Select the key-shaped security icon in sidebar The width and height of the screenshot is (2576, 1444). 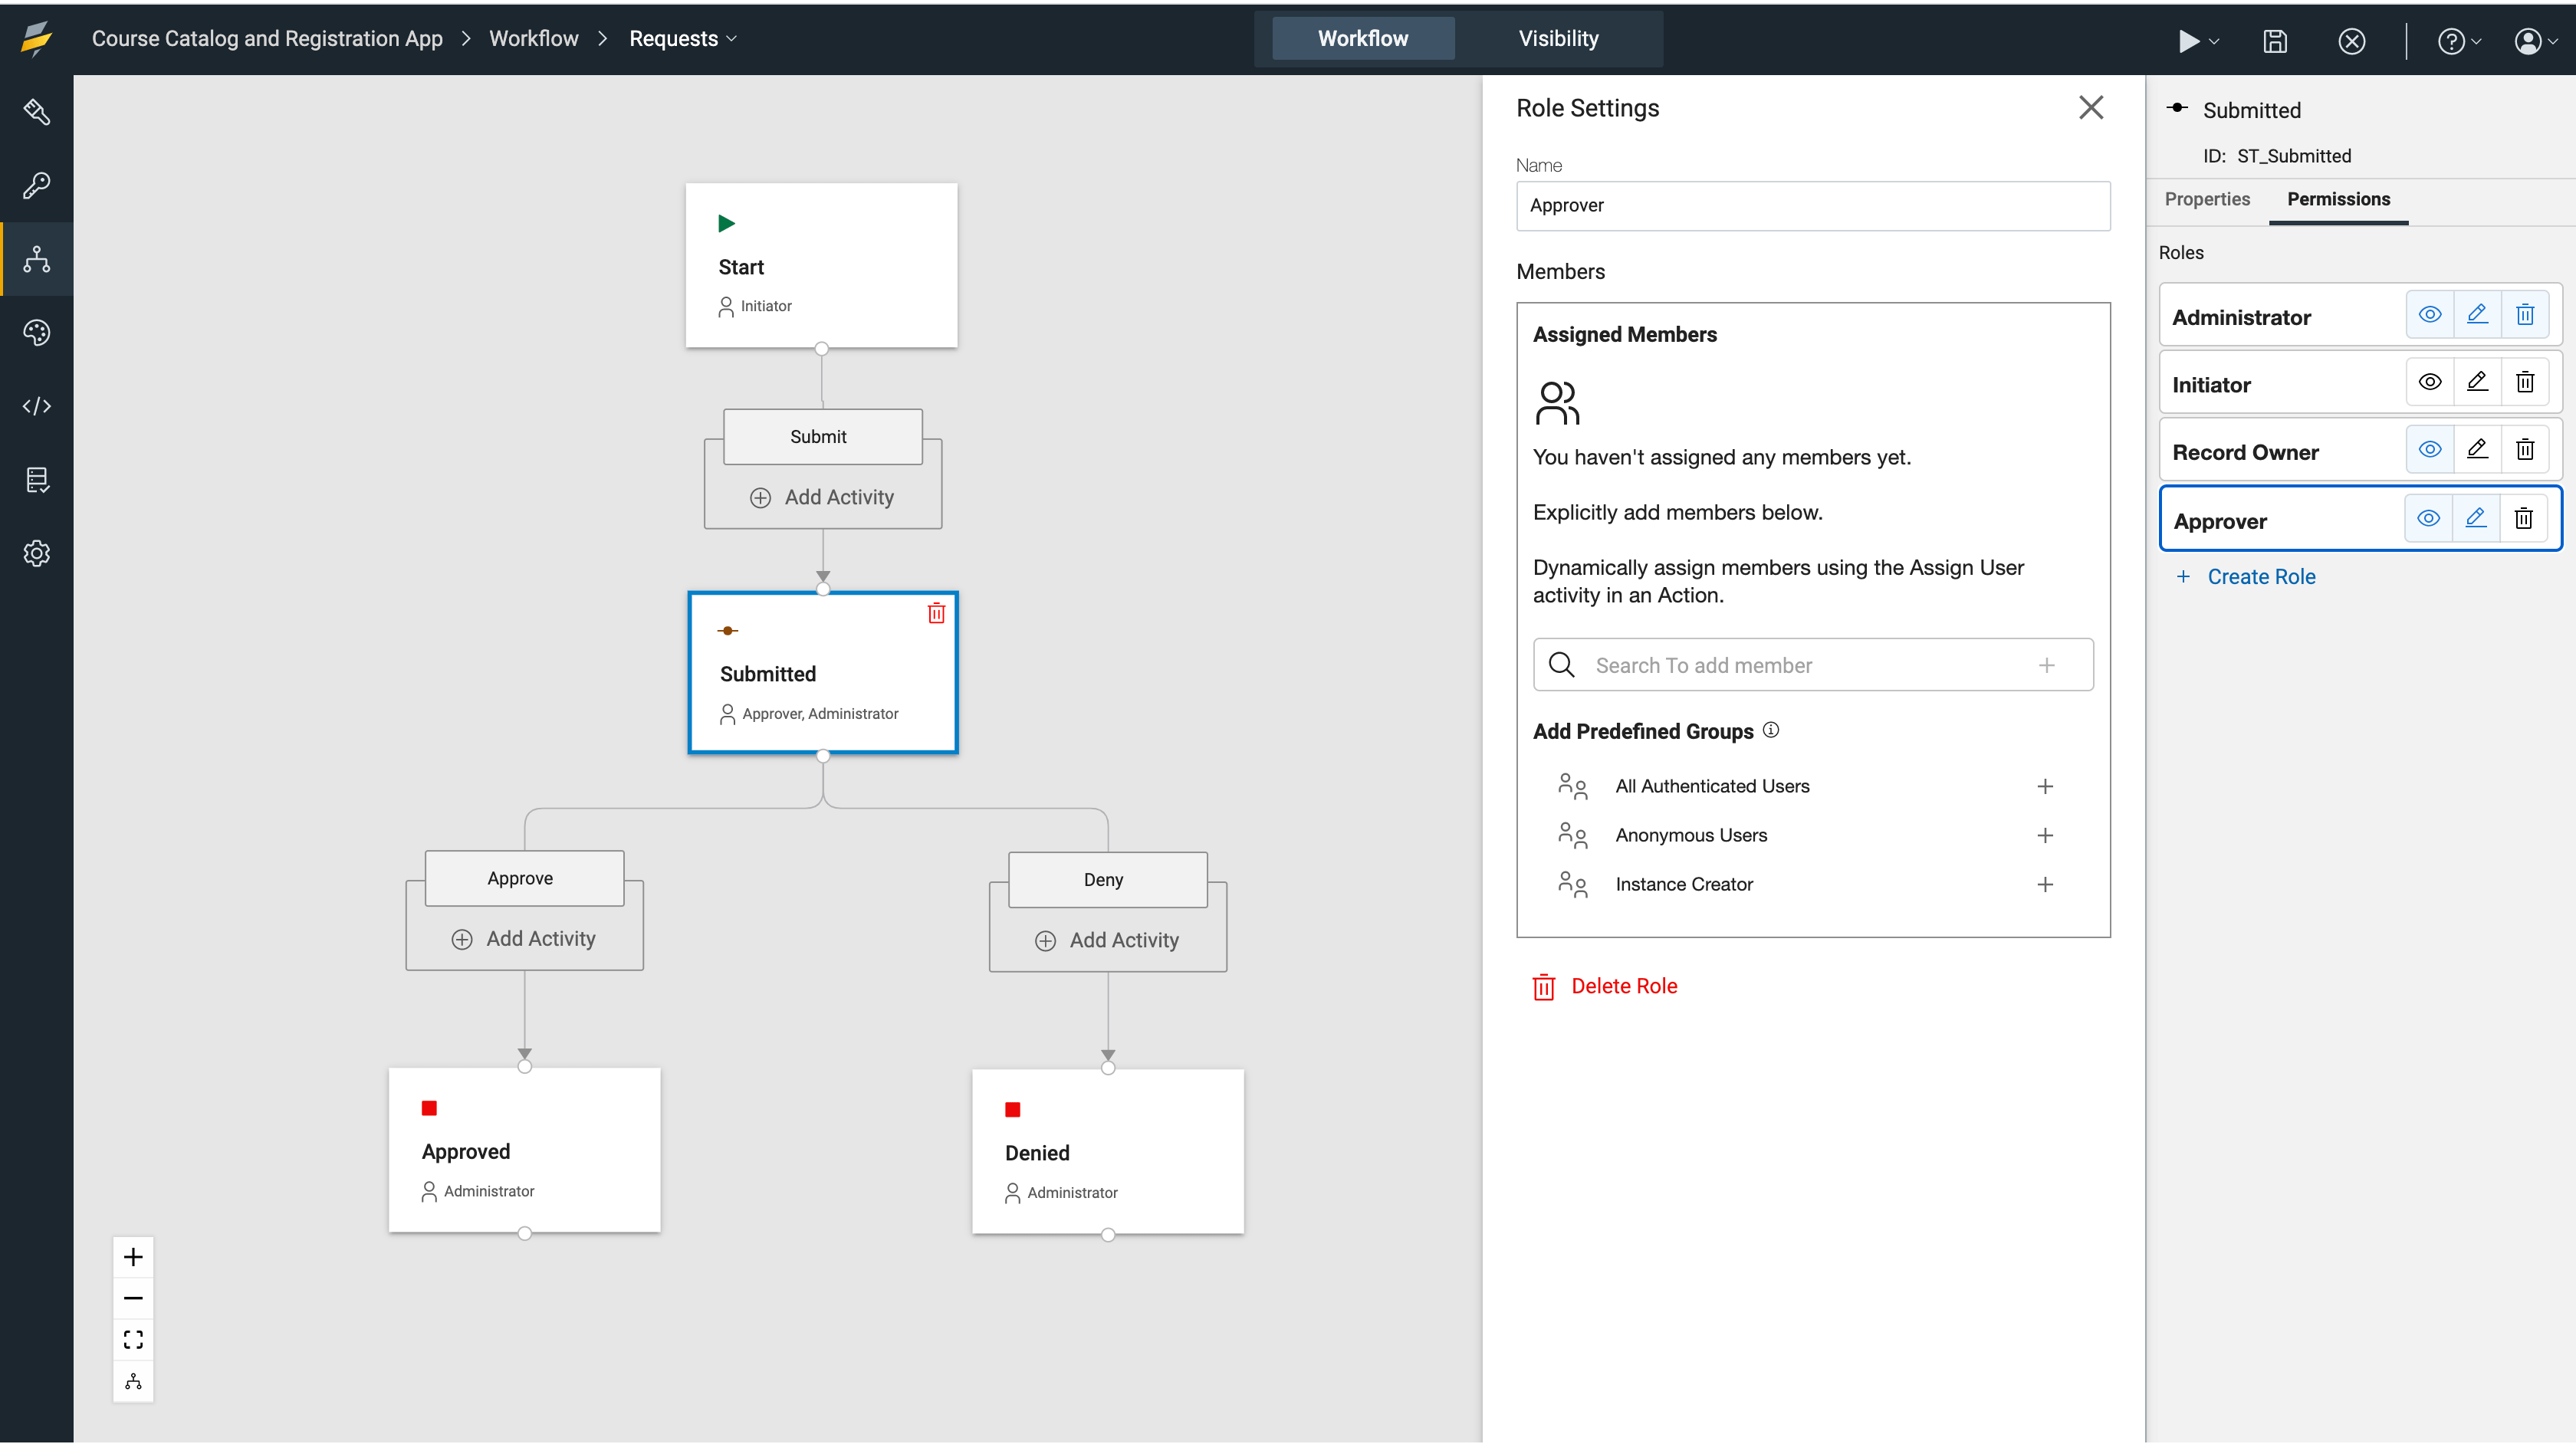pos(37,186)
